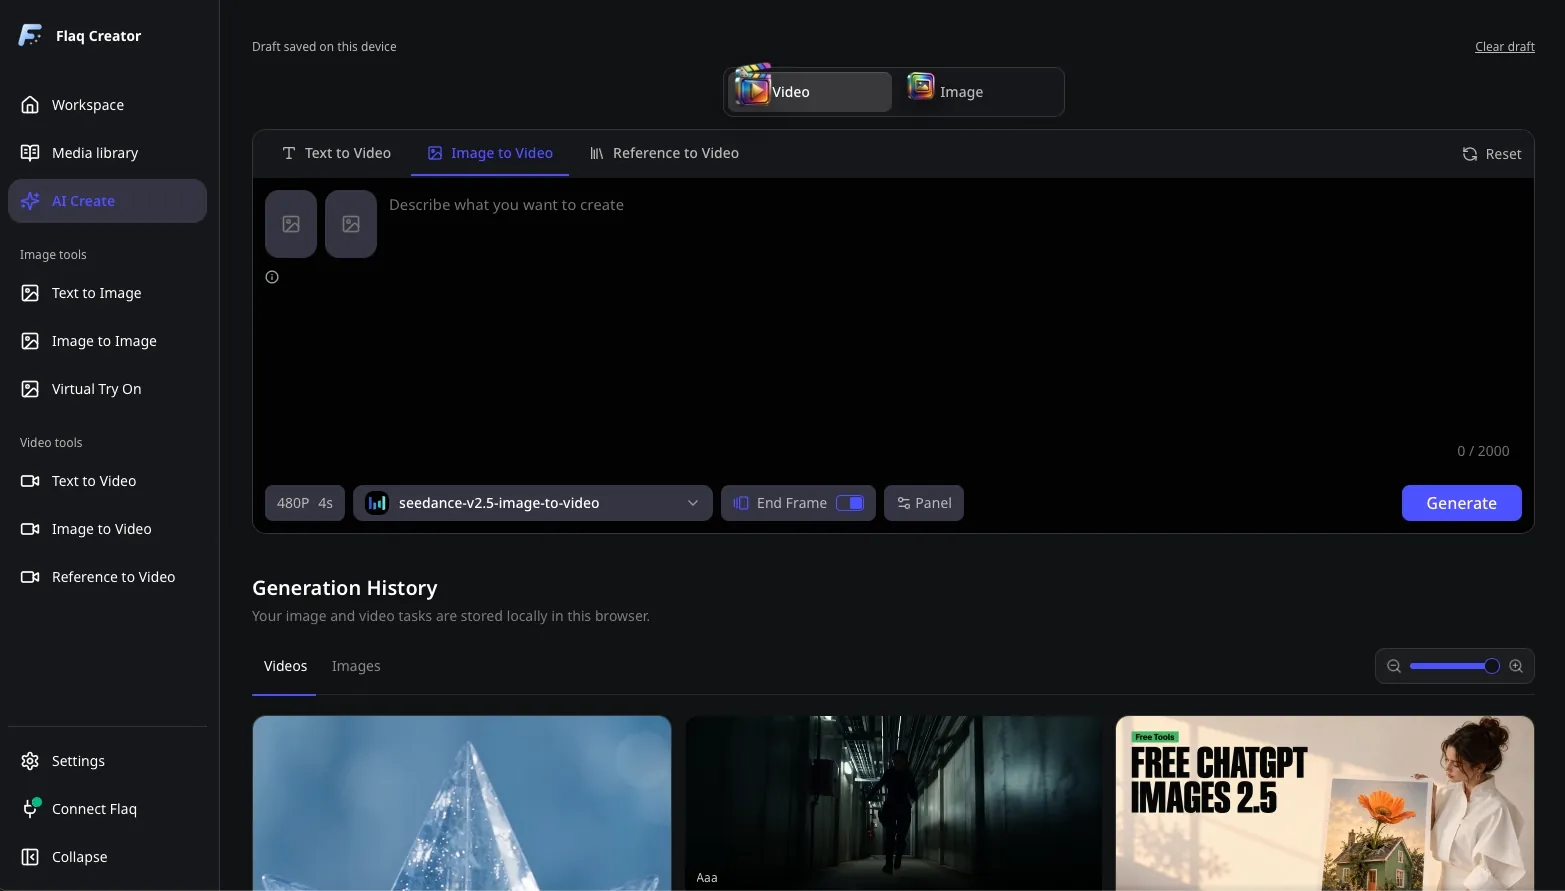Open the 480P 4s resolution selector
The height and width of the screenshot is (891, 1565).
click(305, 503)
